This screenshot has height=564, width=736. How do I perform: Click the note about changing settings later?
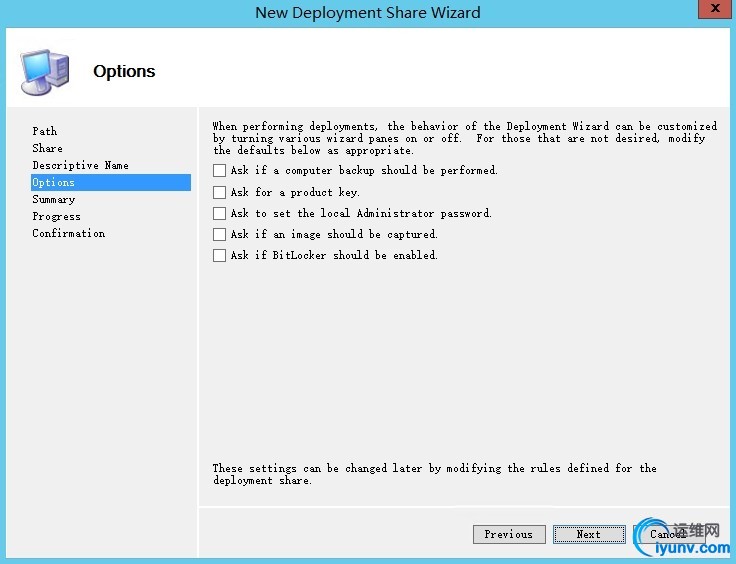pos(434,474)
